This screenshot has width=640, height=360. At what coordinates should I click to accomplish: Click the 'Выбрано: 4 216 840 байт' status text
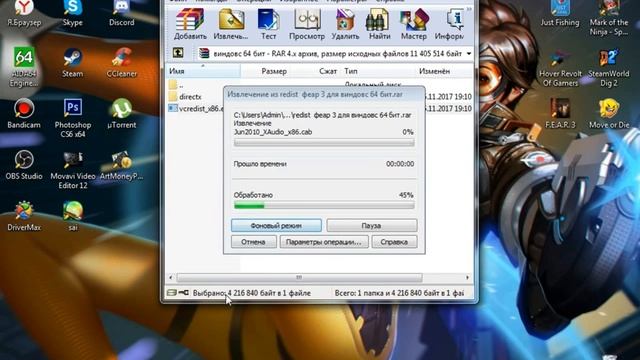(x=251, y=293)
